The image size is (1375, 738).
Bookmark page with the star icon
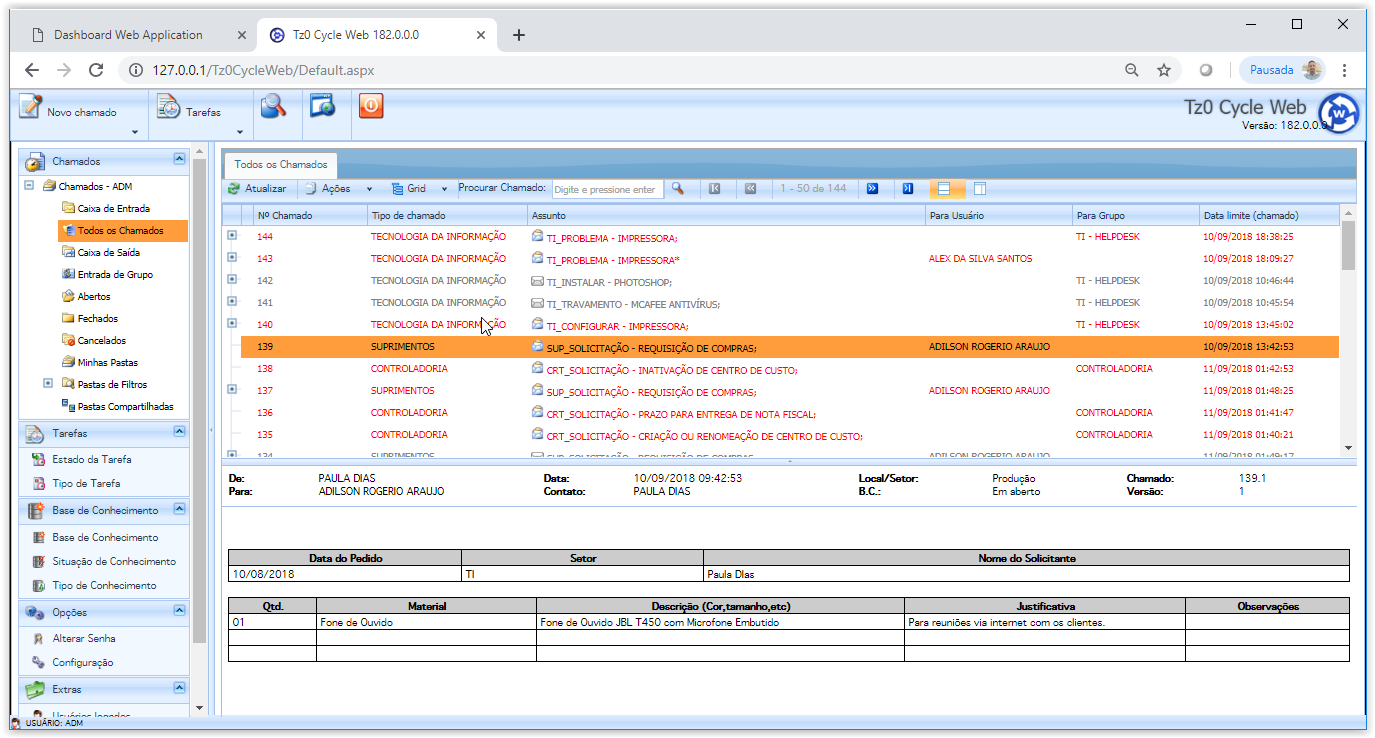pos(1164,70)
